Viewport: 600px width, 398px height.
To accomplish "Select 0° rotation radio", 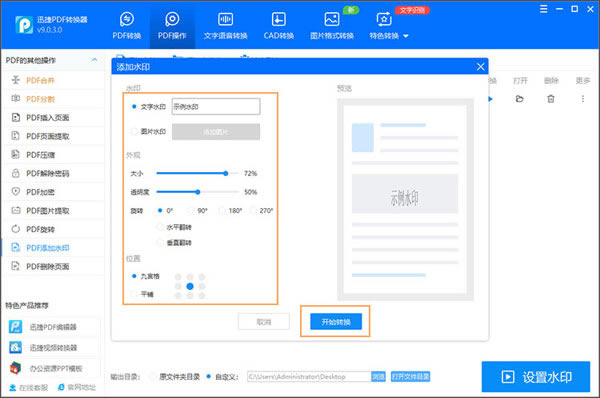I will tap(160, 210).
